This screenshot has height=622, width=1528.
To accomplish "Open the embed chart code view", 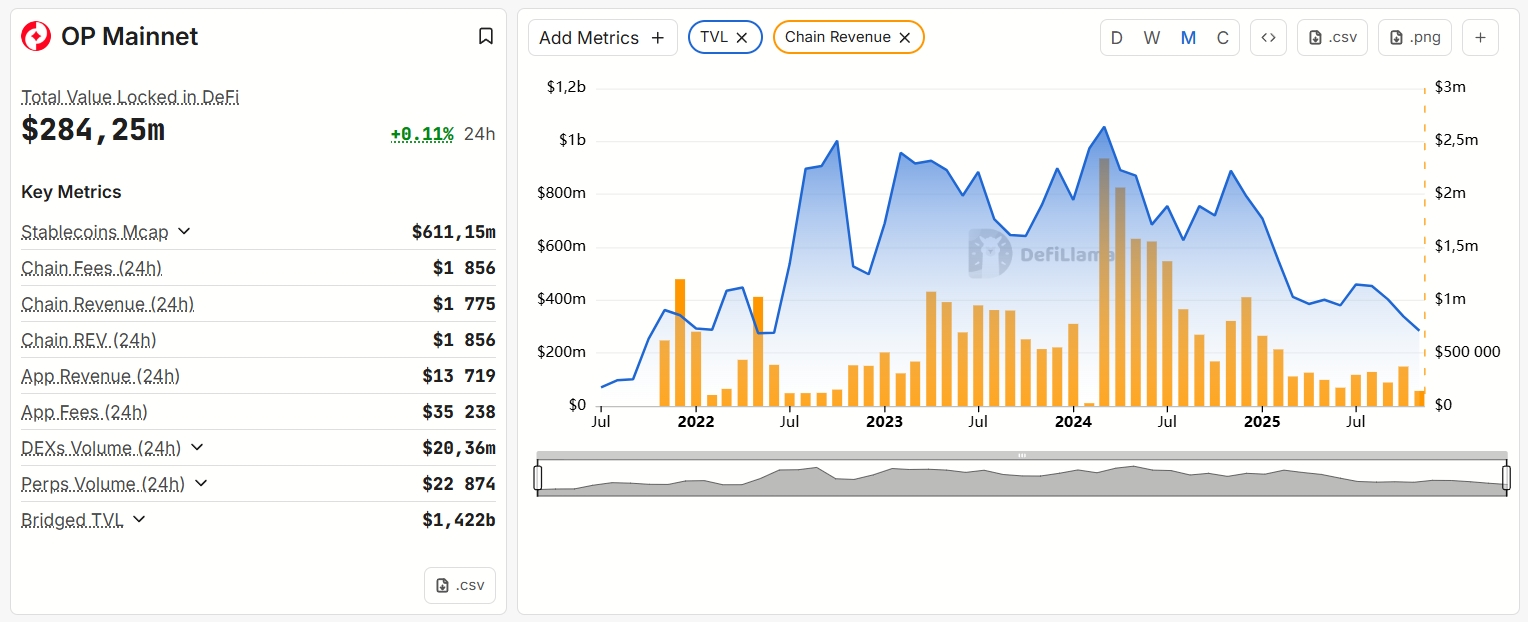I will 1268,37.
